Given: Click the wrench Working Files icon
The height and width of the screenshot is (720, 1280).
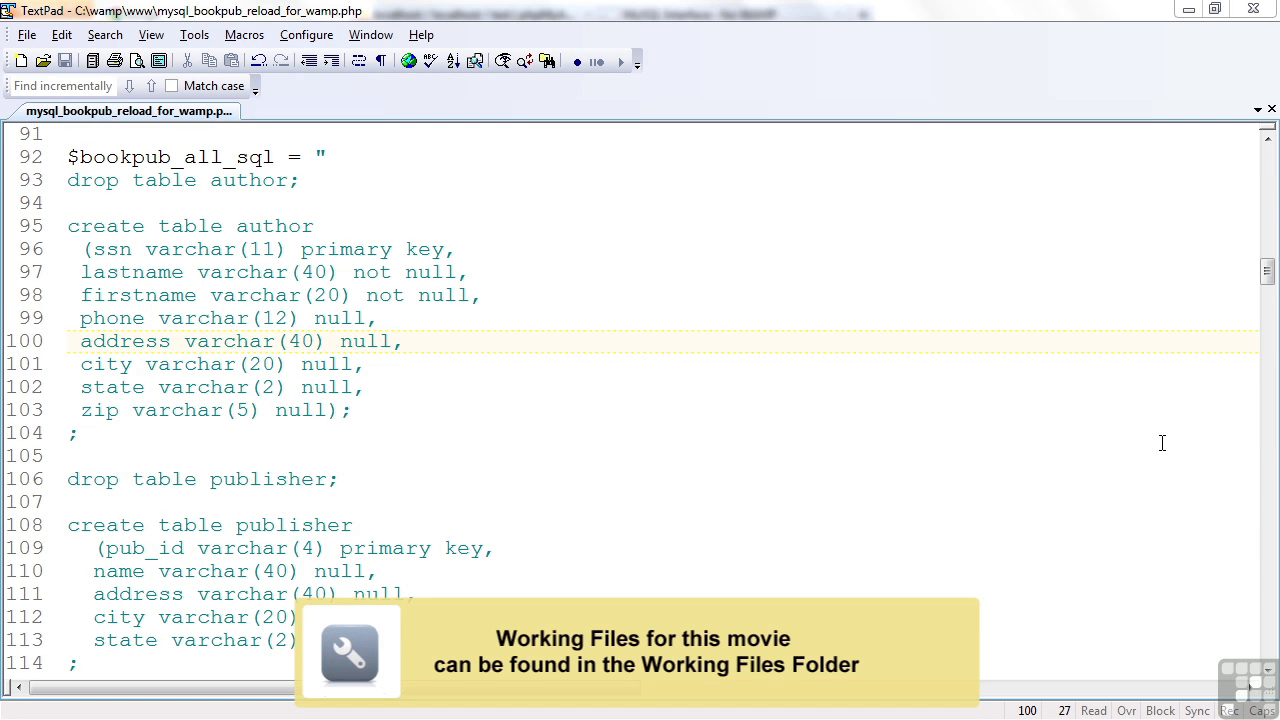Looking at the screenshot, I should [350, 653].
